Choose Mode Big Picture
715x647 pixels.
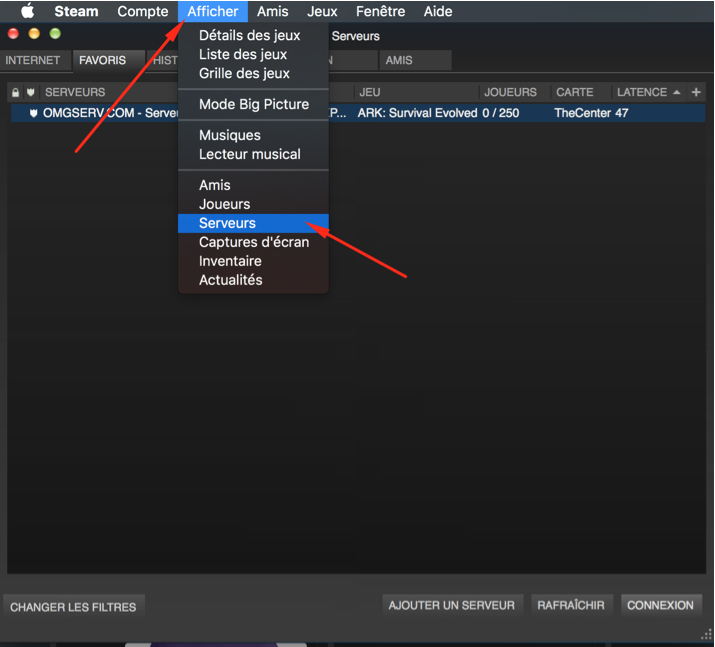[253, 104]
